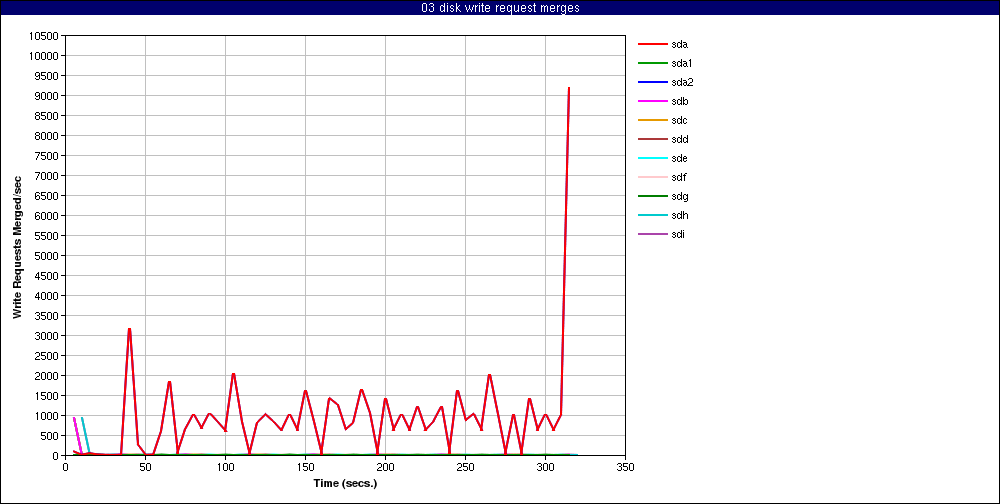1000x504 pixels.
Task: Click the 350 x-axis tick value
Action: pos(626,467)
